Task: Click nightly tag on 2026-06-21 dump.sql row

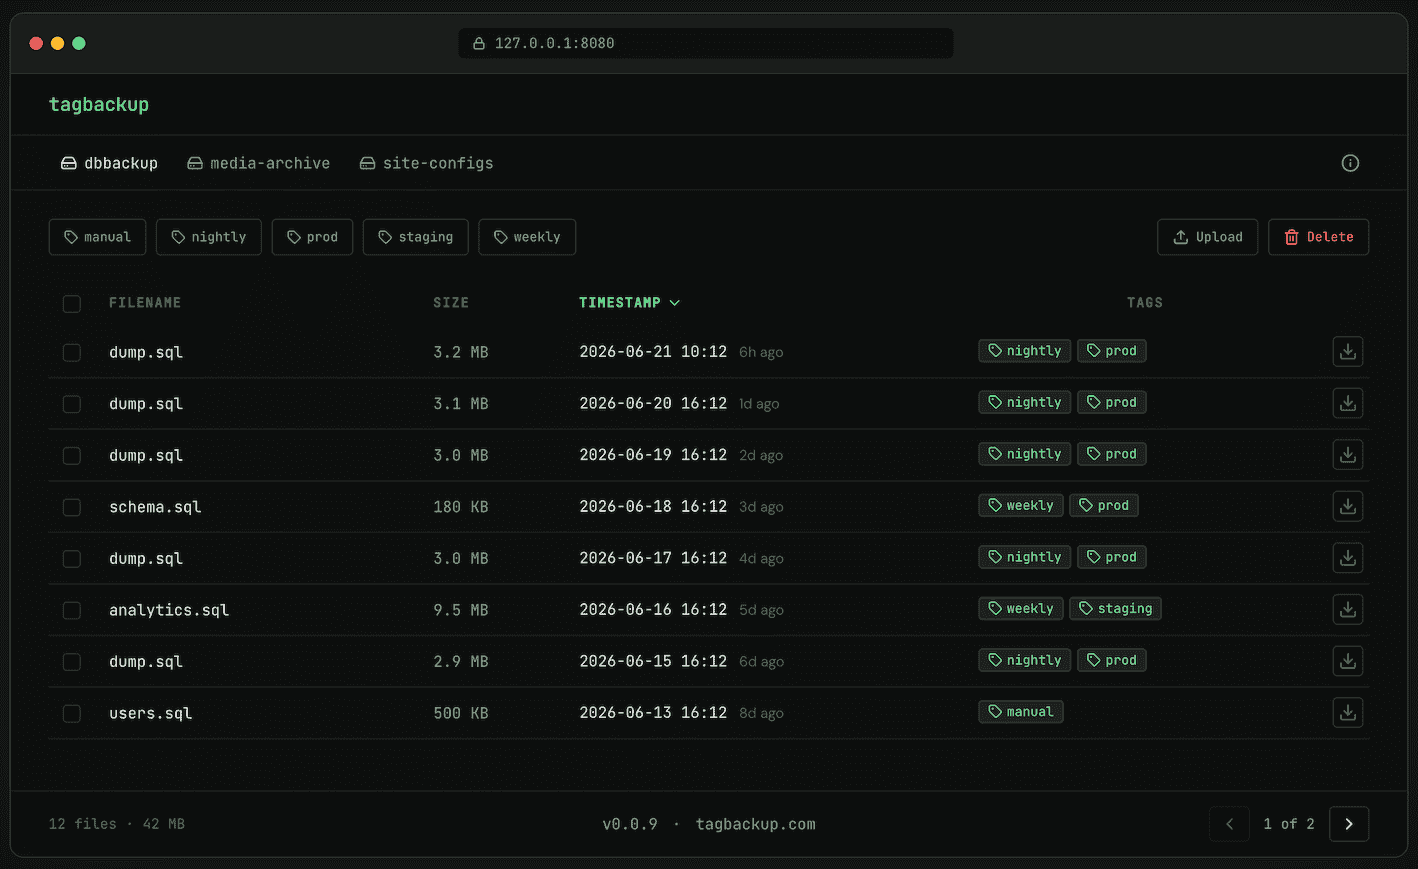Action: tap(1025, 351)
